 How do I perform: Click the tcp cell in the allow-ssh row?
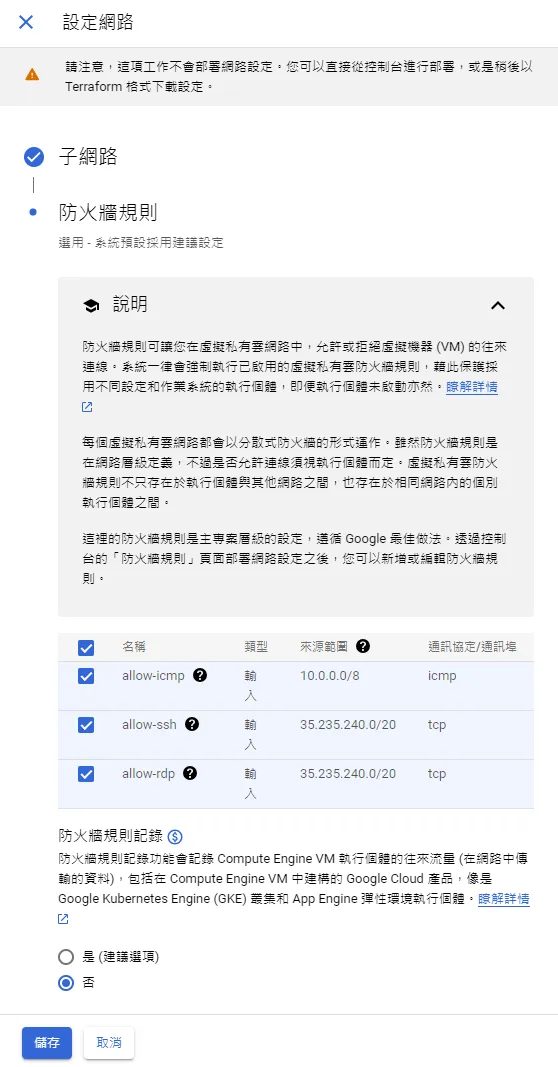[x=437, y=725]
